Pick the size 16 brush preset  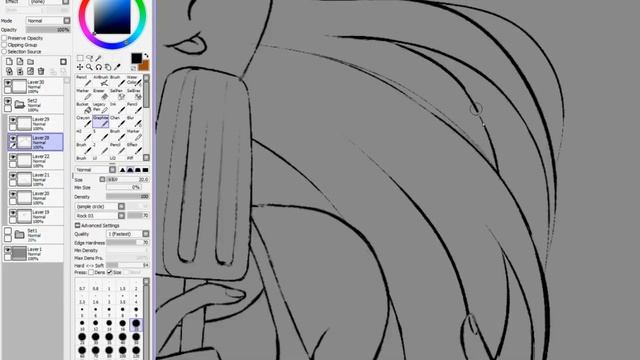[x=122, y=325]
